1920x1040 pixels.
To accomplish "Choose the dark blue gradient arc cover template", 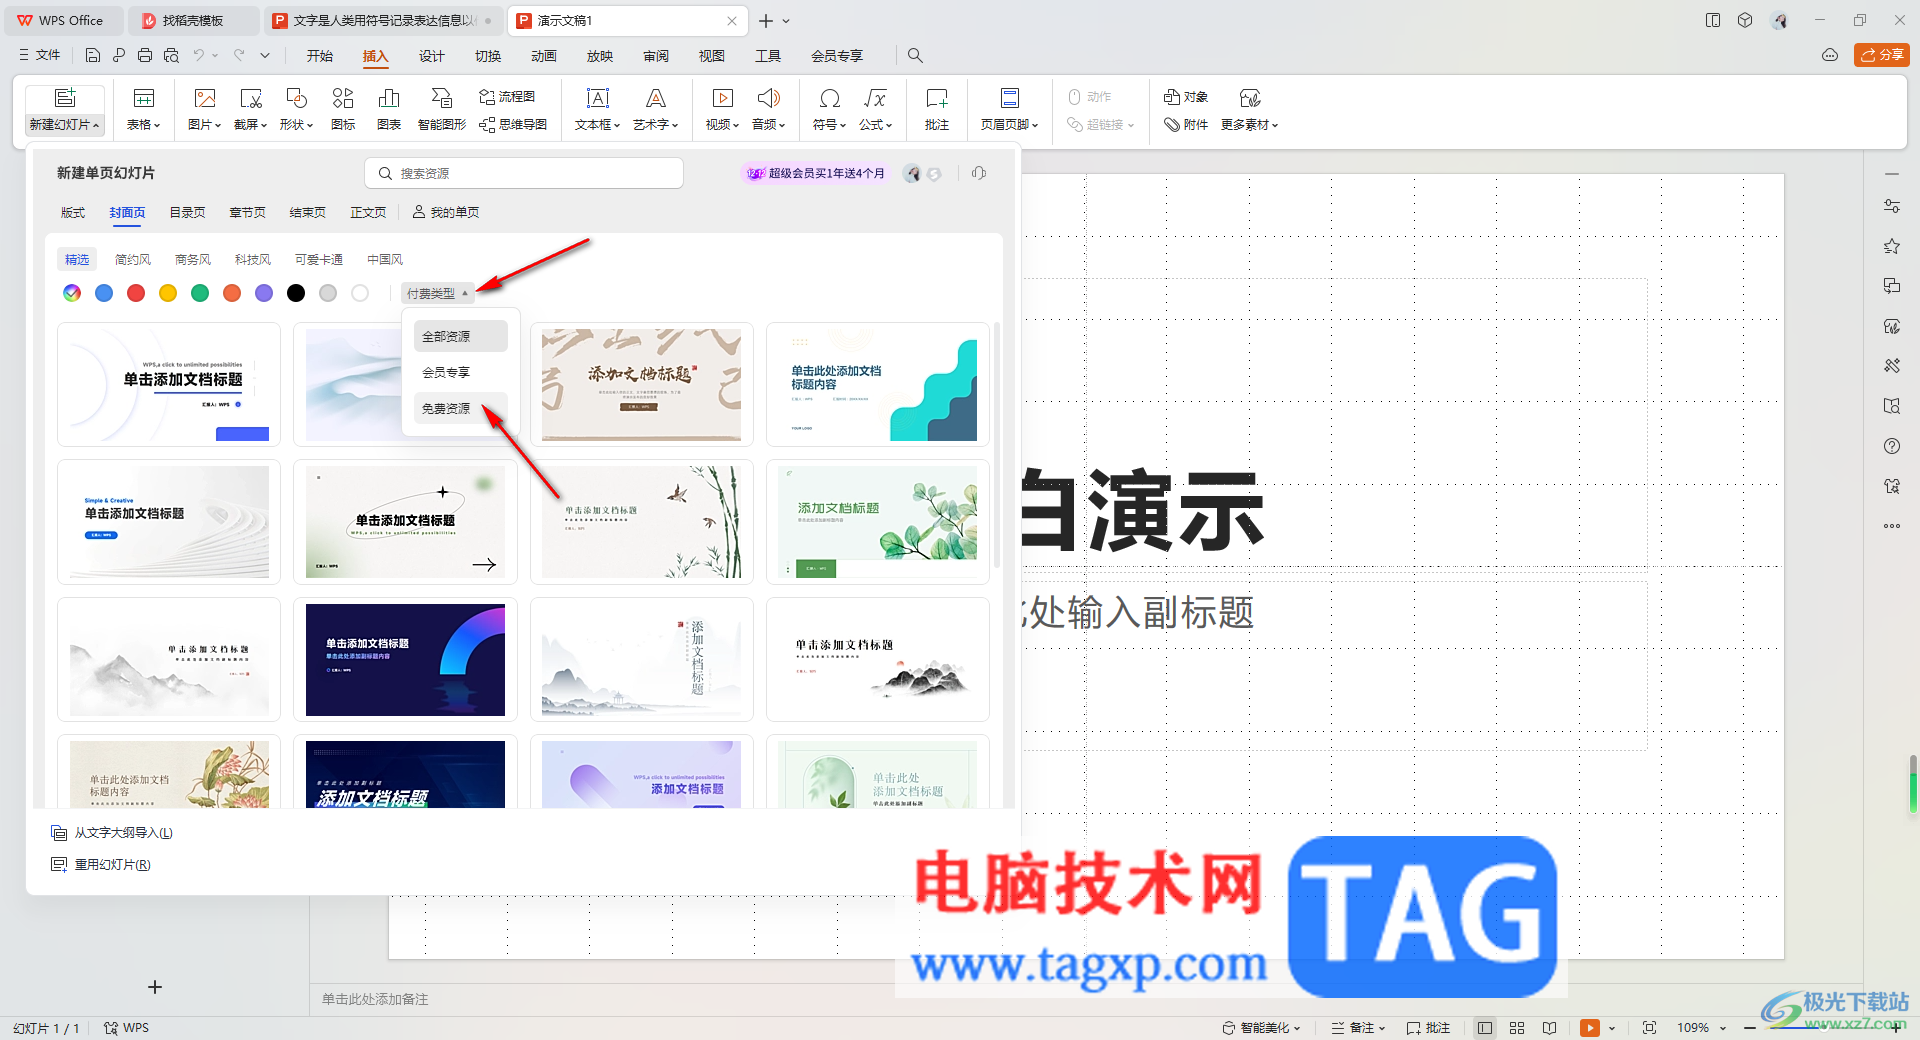I will click(405, 659).
